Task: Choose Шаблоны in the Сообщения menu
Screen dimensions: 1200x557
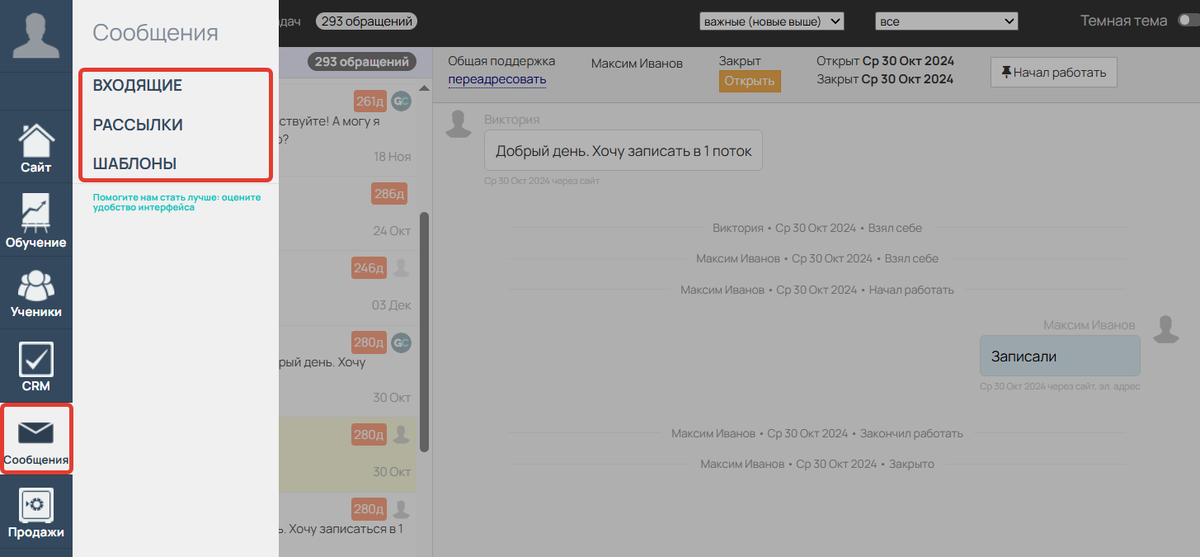Action: coord(135,163)
